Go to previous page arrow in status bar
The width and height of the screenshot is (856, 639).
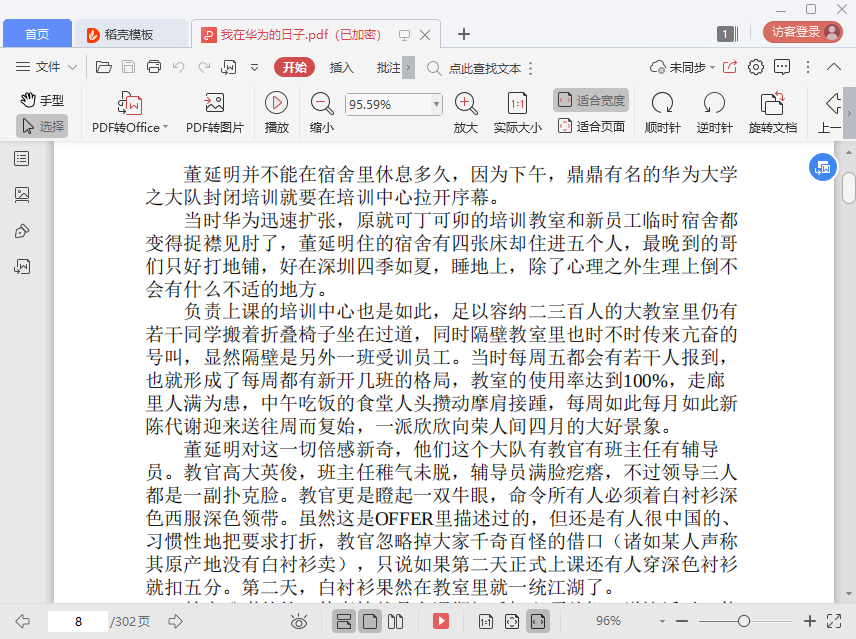[x=22, y=621]
